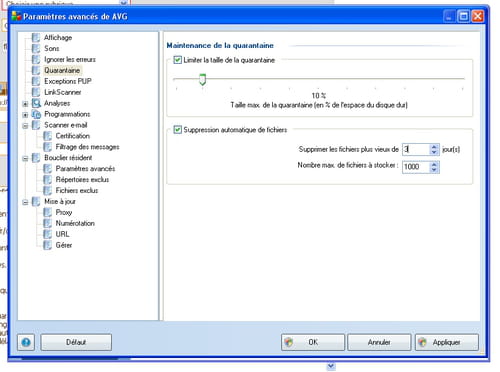Increase max files with the up arrow
500x372 pixels.
click(434, 164)
